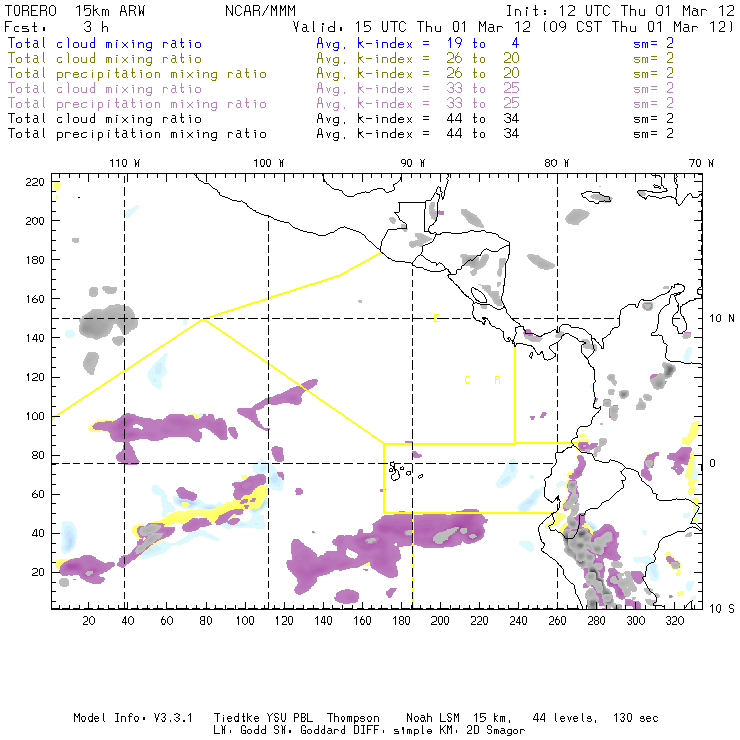Click the '110 W' longitude label
Screen dimensions: 740x740
125,163
